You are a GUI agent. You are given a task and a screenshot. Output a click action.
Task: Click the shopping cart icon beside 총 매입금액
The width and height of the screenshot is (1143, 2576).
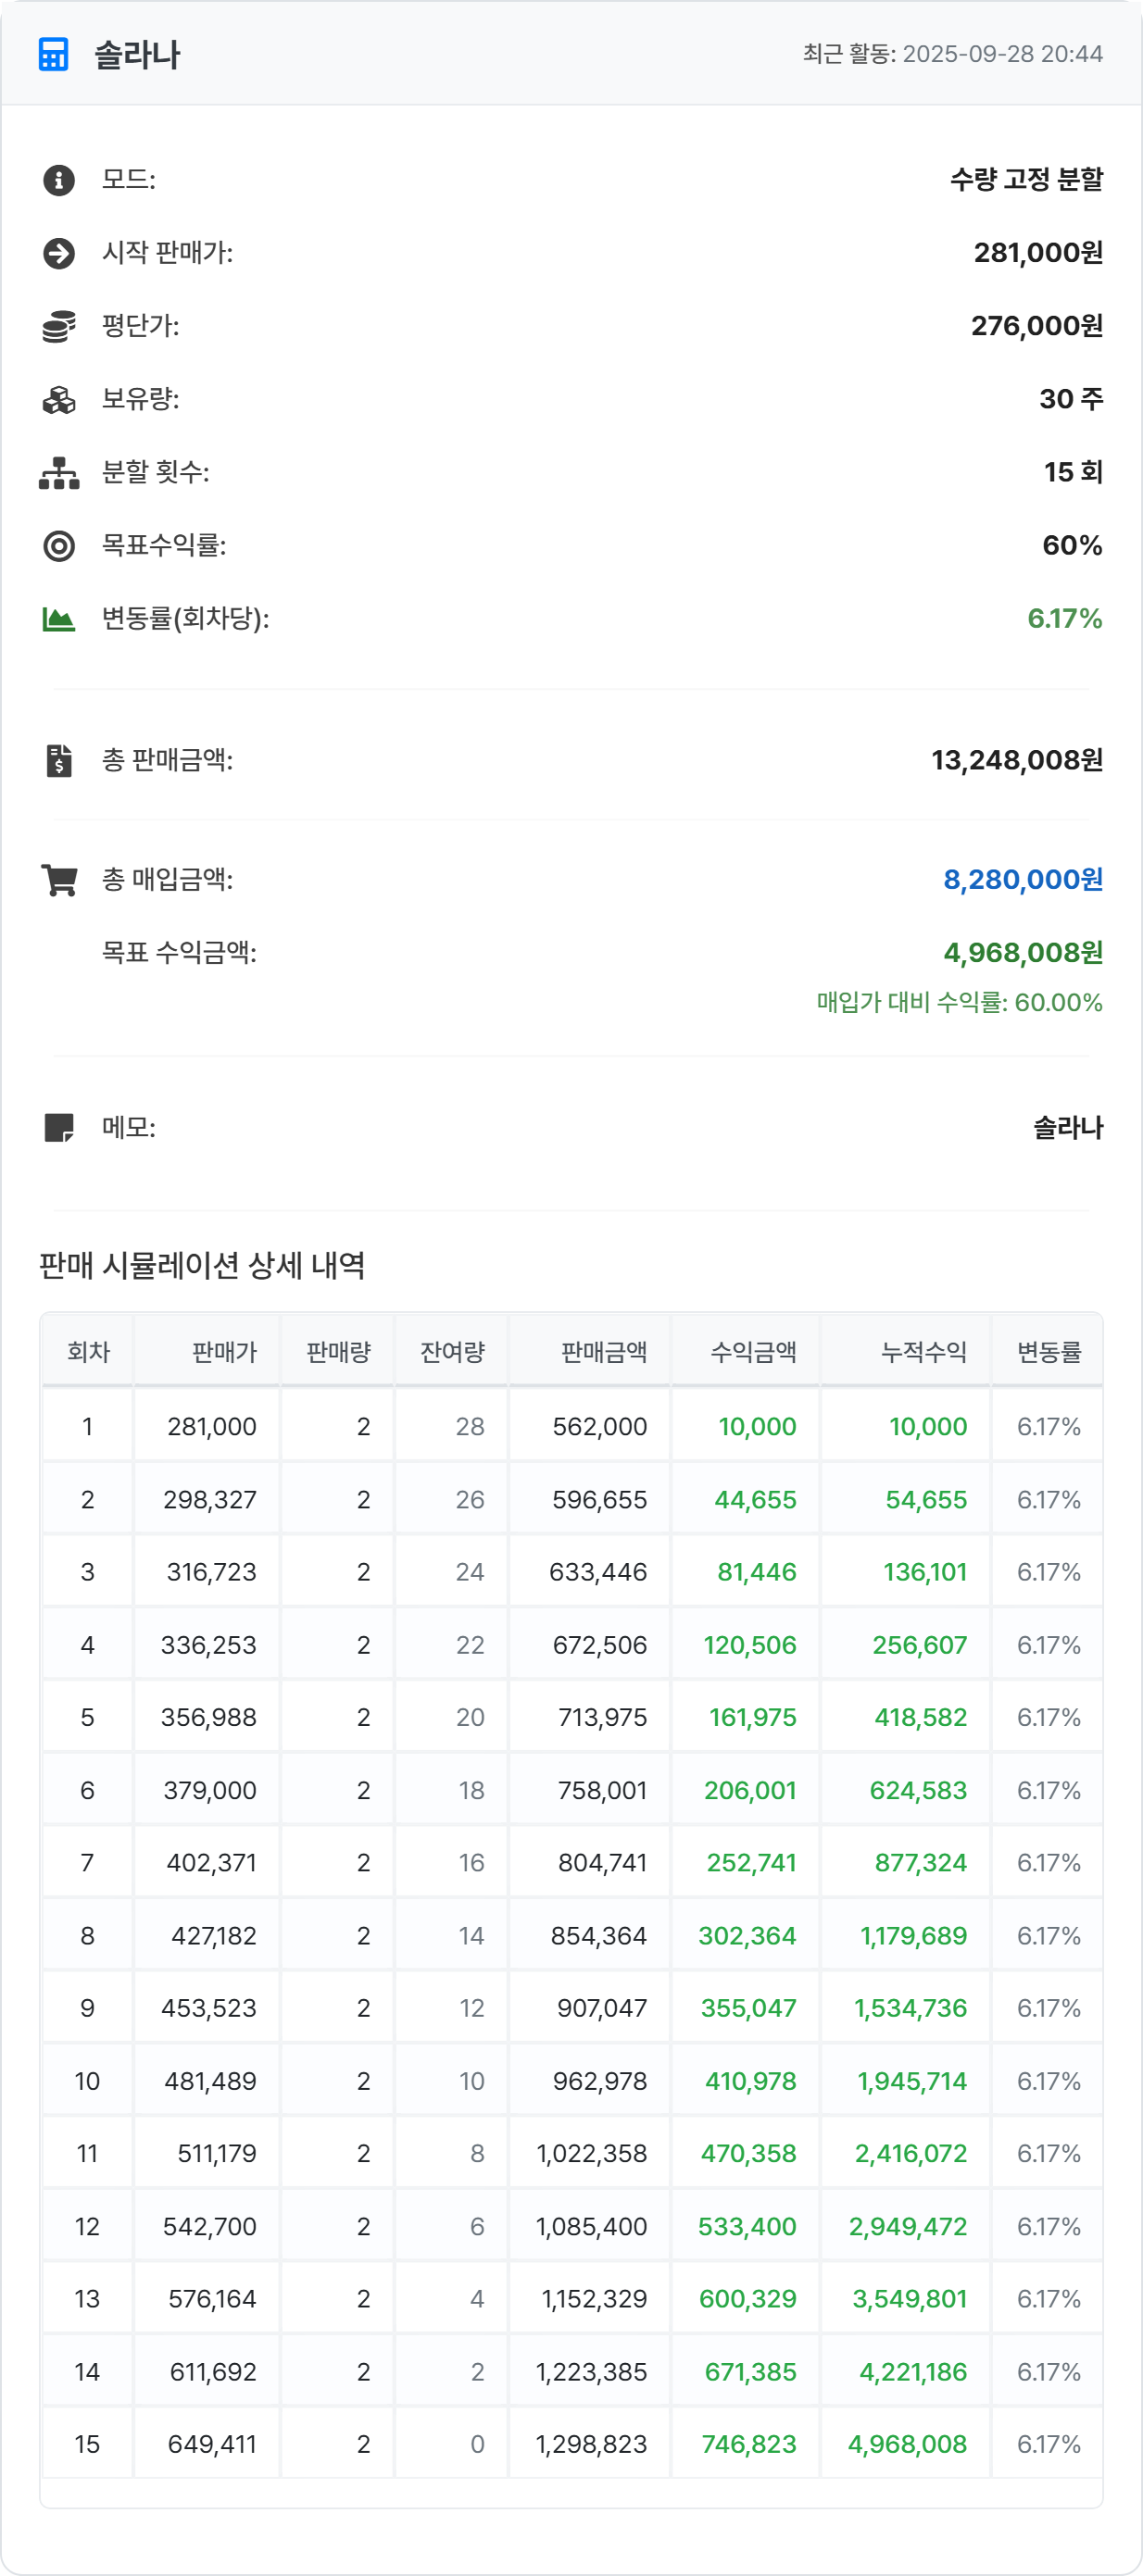tap(59, 880)
